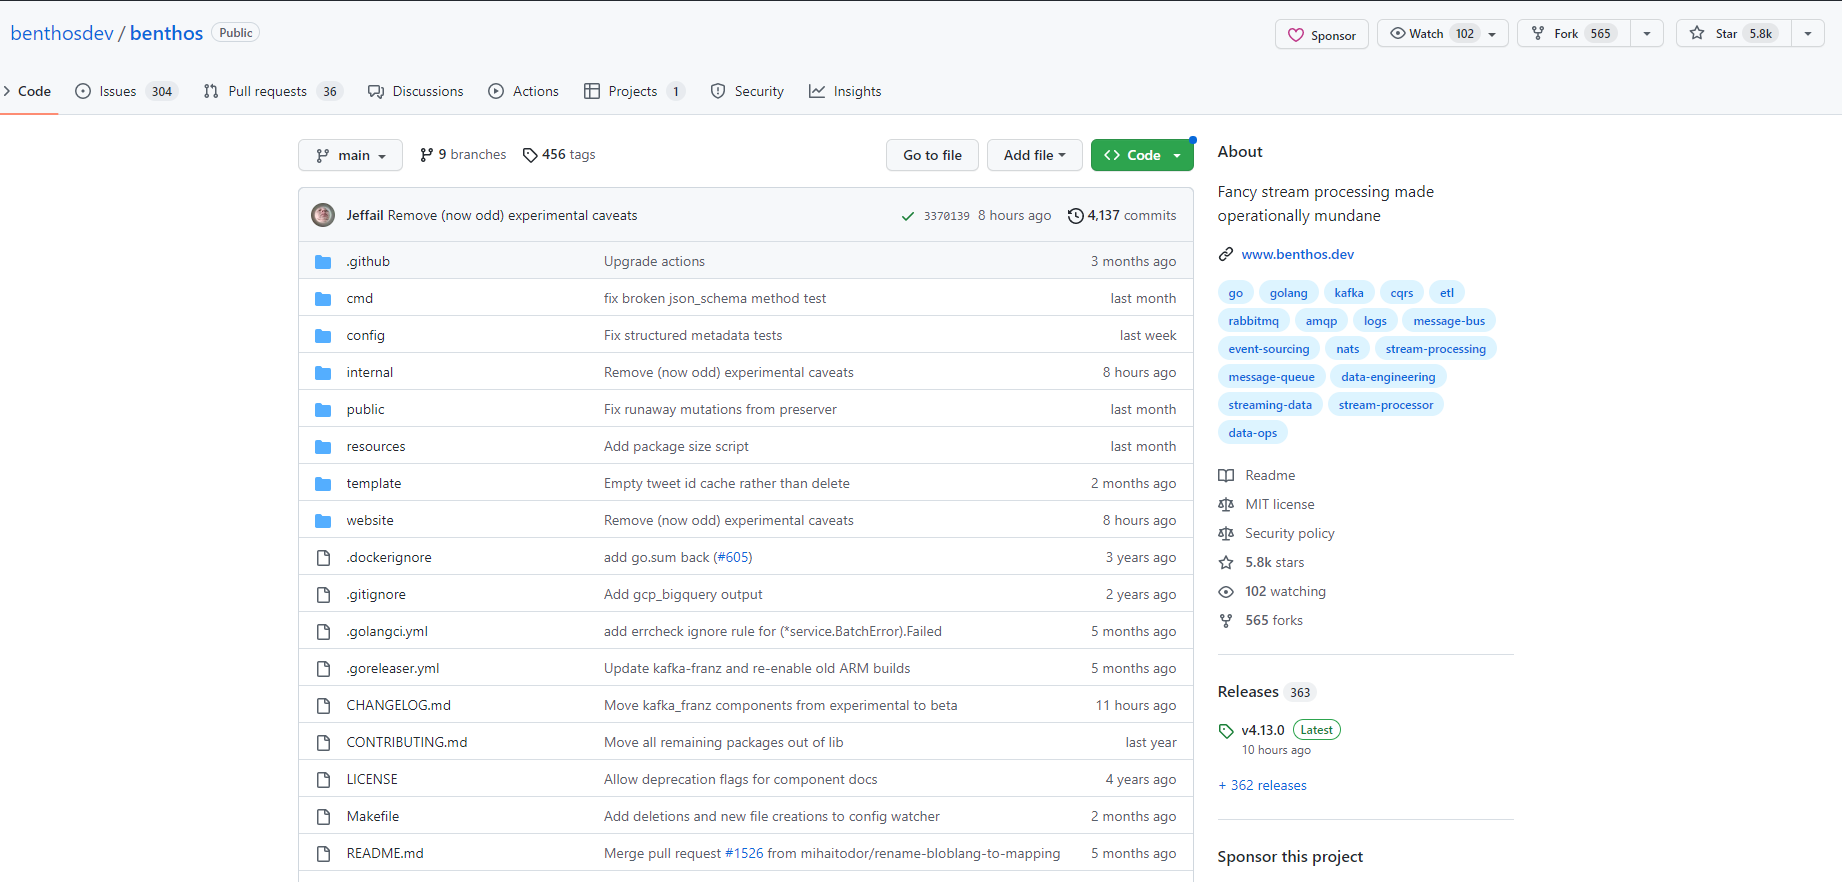Click the Go to file button
The height and width of the screenshot is (882, 1842).
[x=932, y=155]
